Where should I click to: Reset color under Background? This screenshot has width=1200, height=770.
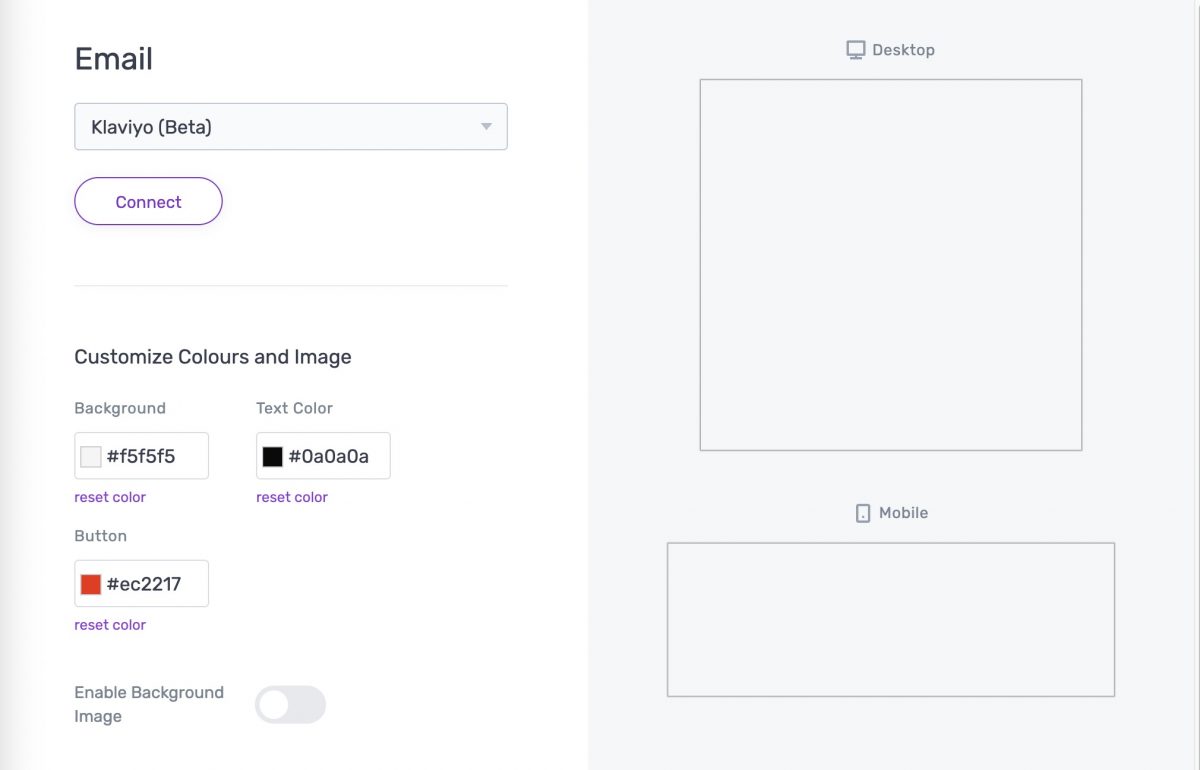[x=110, y=497]
